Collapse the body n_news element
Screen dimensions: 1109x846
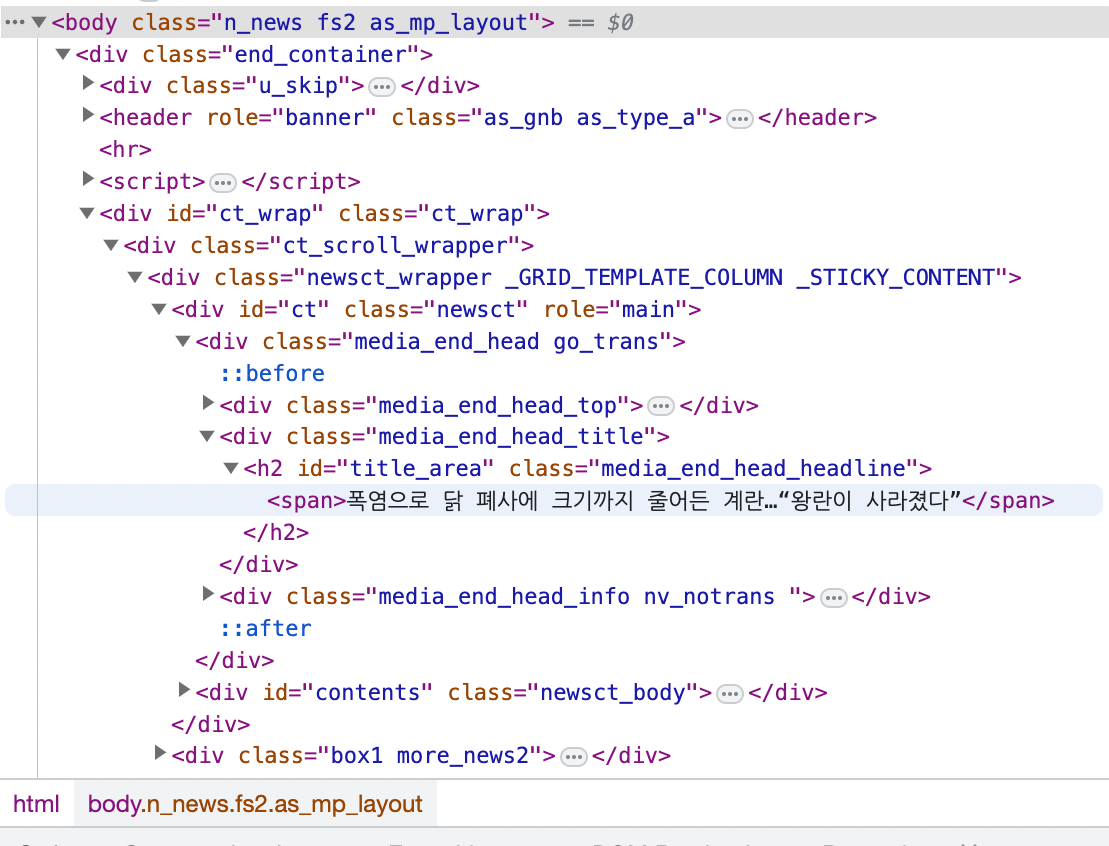click(40, 22)
